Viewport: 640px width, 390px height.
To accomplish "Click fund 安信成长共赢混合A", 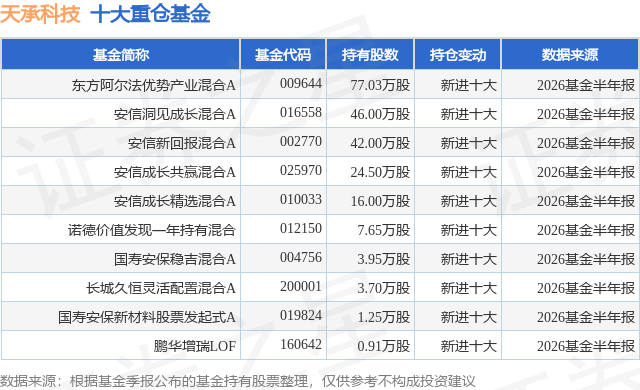I will pyautogui.click(x=175, y=172).
